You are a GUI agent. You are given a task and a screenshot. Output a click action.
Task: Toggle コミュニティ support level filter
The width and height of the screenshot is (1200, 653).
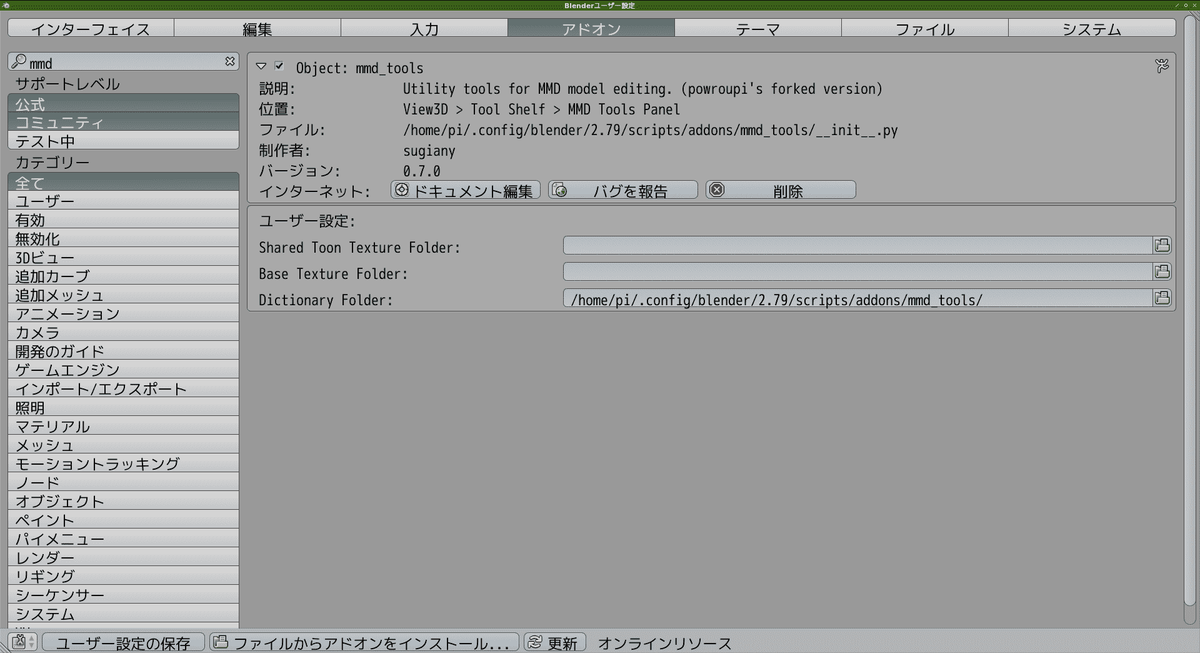pos(123,122)
